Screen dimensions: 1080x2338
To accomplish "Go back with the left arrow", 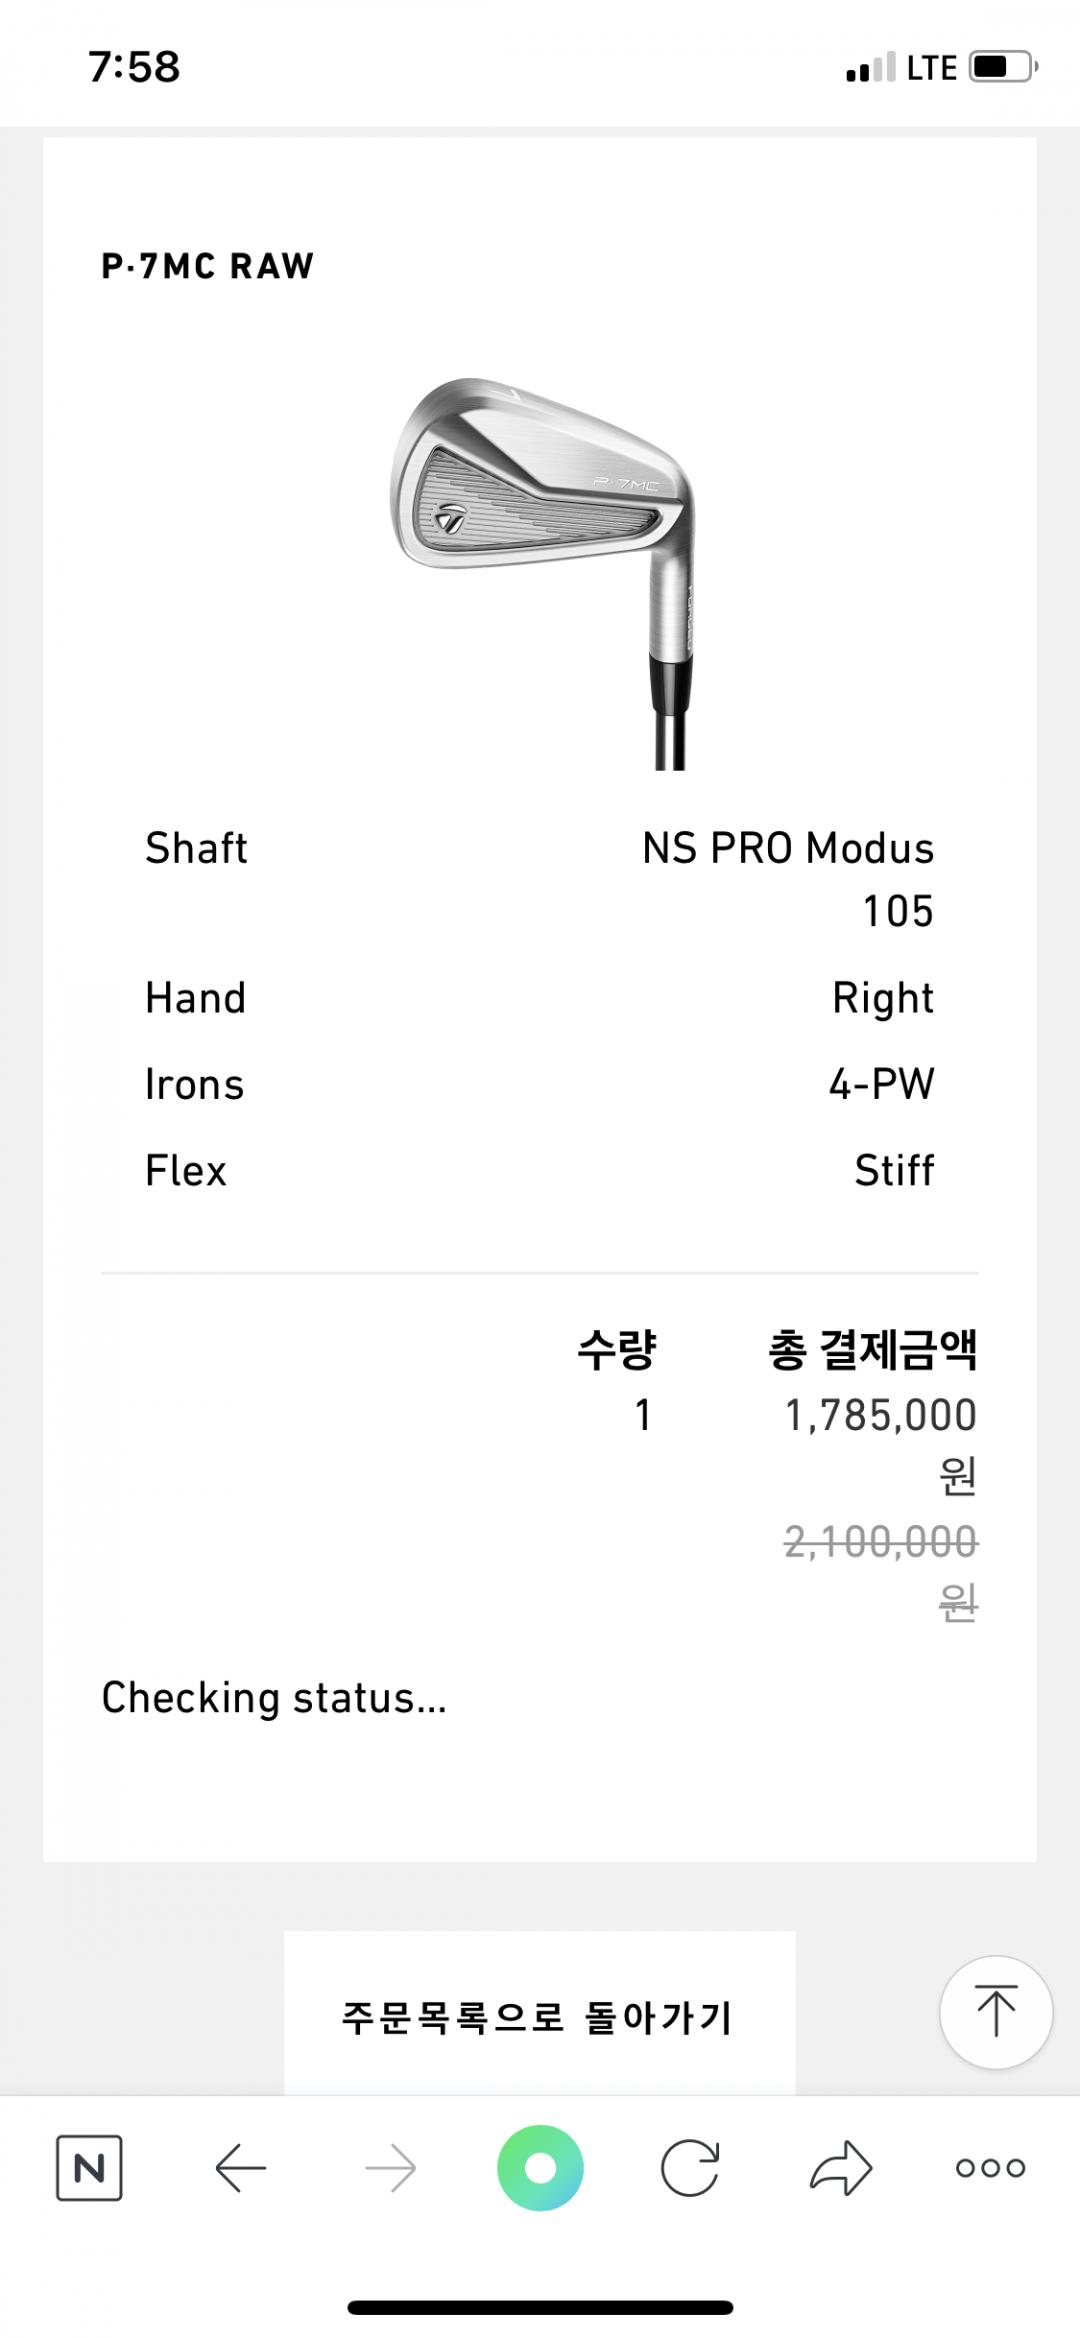I will click(240, 2168).
